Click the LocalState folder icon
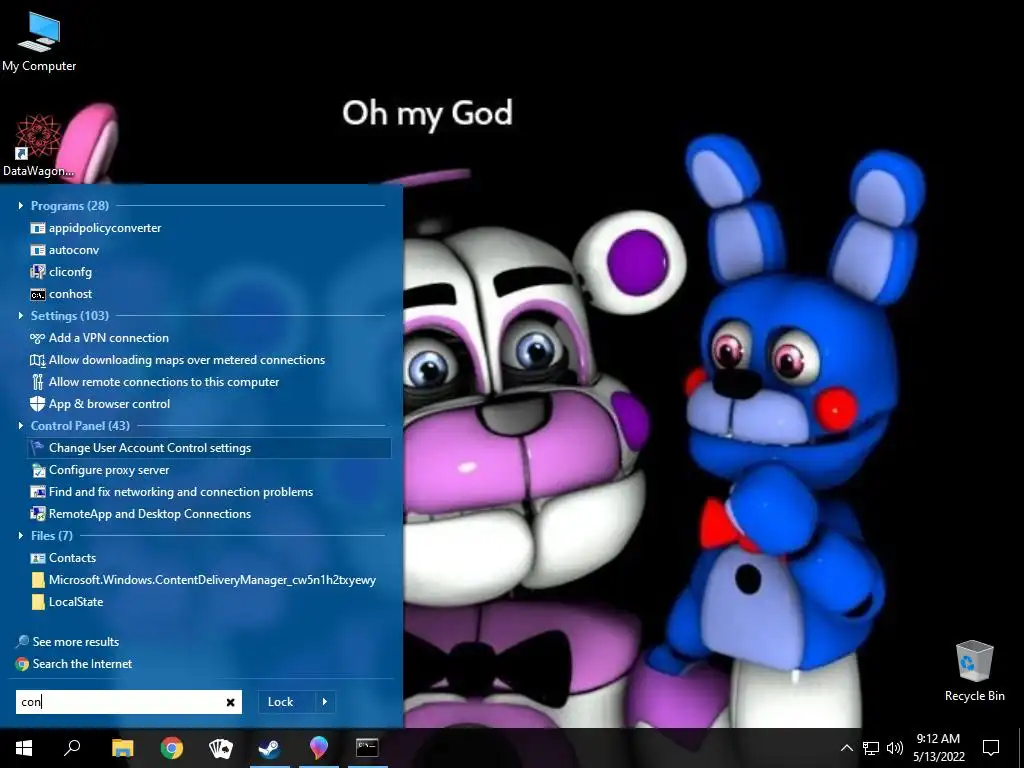This screenshot has height=768, width=1024. pyautogui.click(x=38, y=602)
